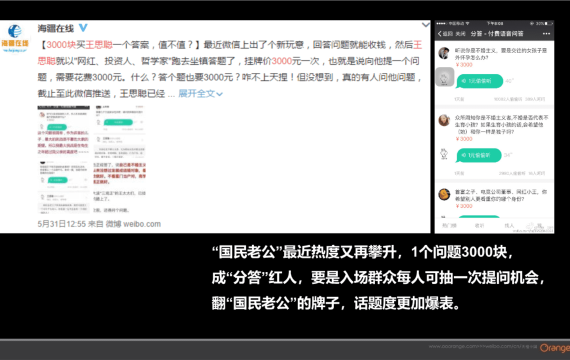570x360 pixels.
Task: Select the 收听 tab in bottom bar
Action: pos(479,225)
